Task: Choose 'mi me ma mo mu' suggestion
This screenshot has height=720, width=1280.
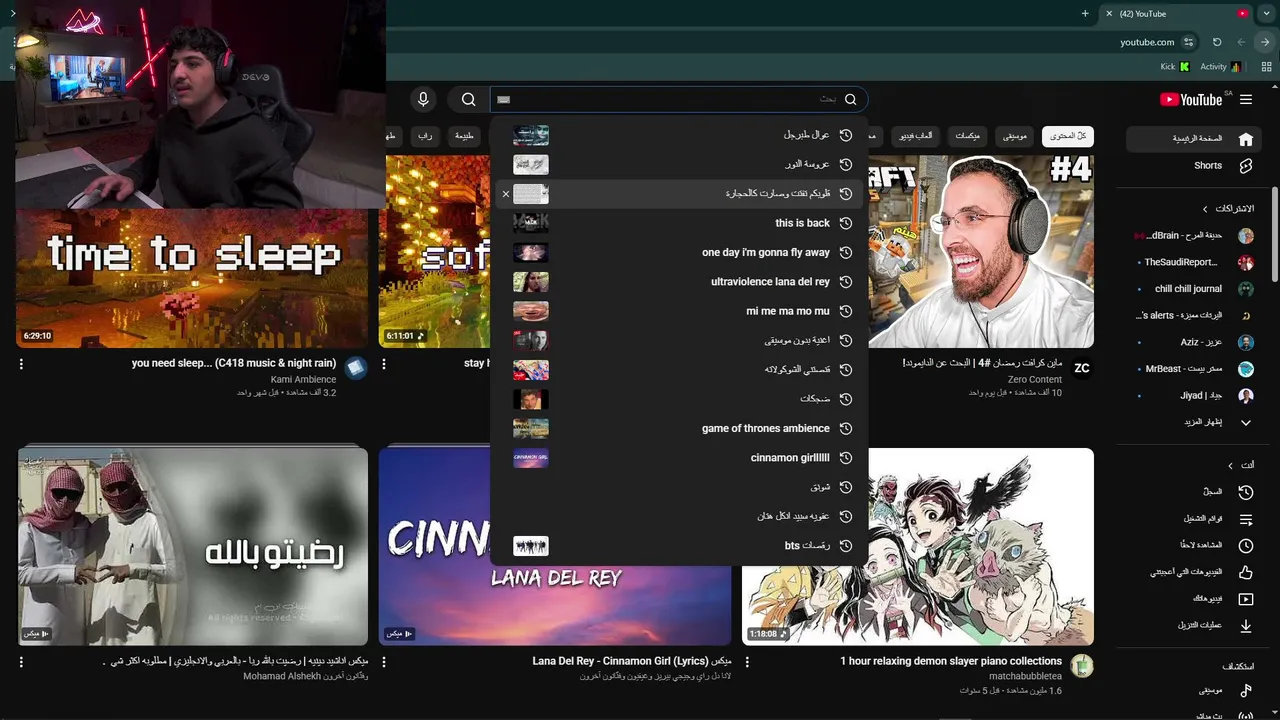Action: (x=678, y=311)
